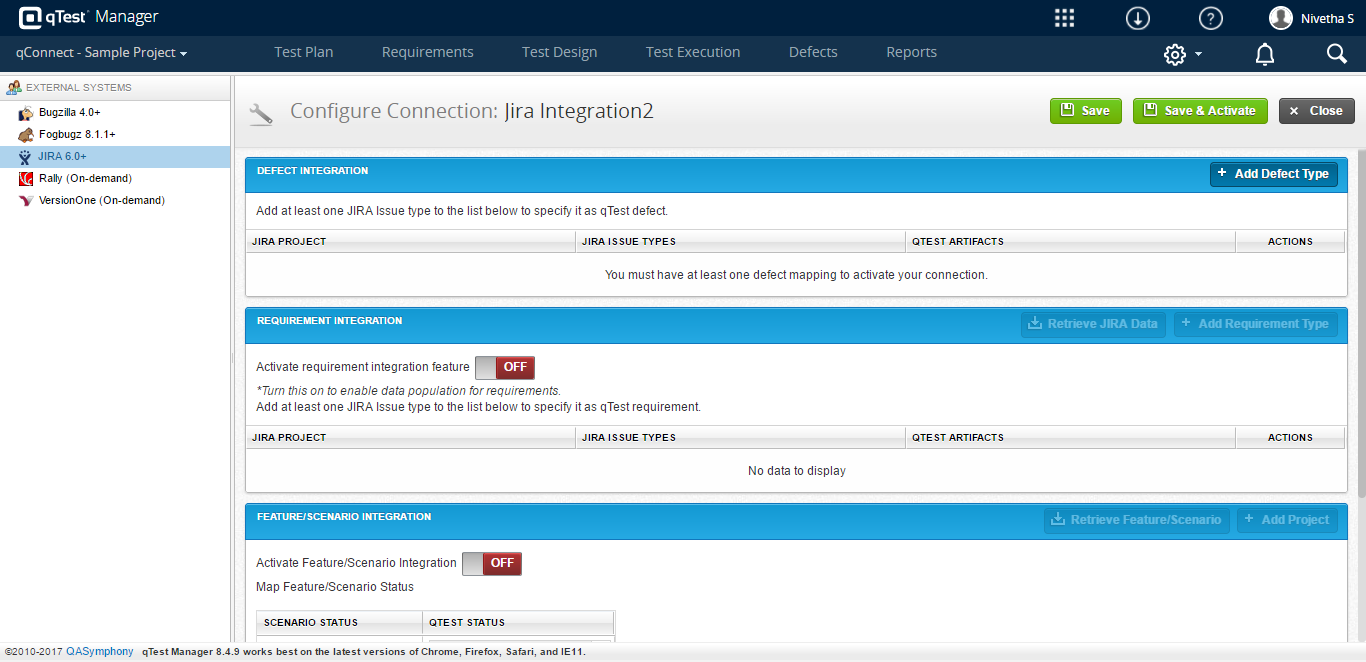Open the apps grid launcher icon
The height and width of the screenshot is (662, 1366).
click(x=1065, y=18)
